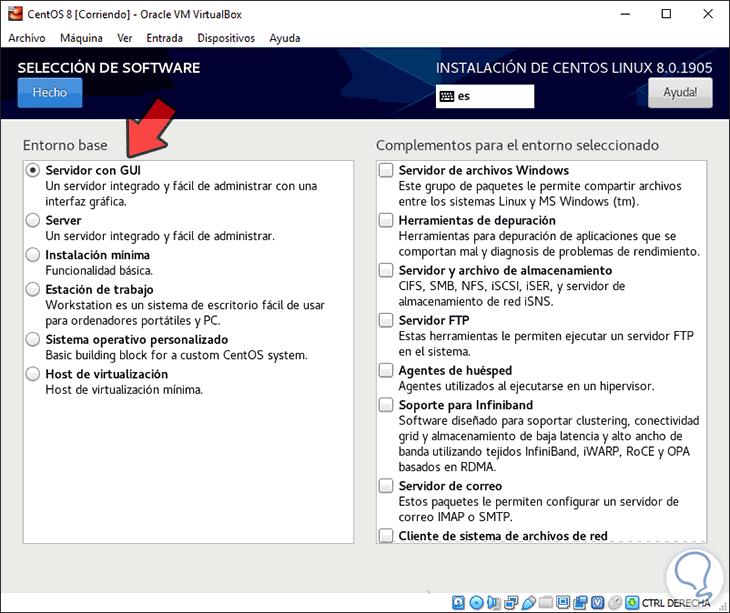Click 'Agentes utilizados al ejecutarse en un hipervisor.'
Image resolution: width=730 pixels, height=613 pixels.
tap(527, 386)
